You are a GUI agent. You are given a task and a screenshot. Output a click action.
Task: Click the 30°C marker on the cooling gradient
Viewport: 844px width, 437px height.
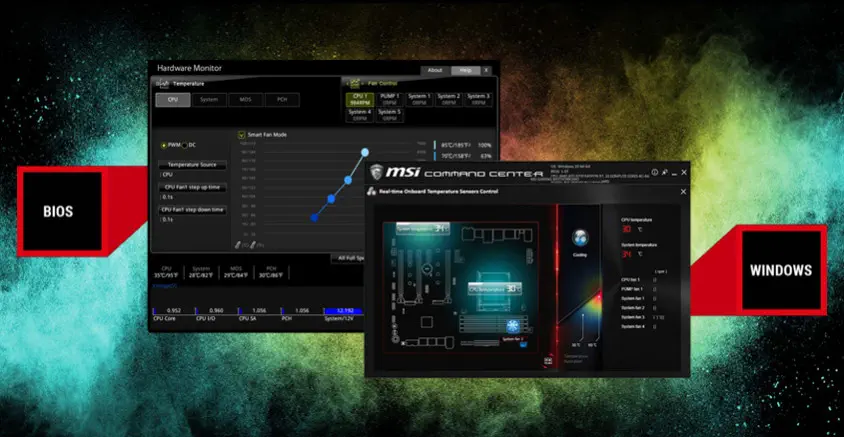click(576, 345)
